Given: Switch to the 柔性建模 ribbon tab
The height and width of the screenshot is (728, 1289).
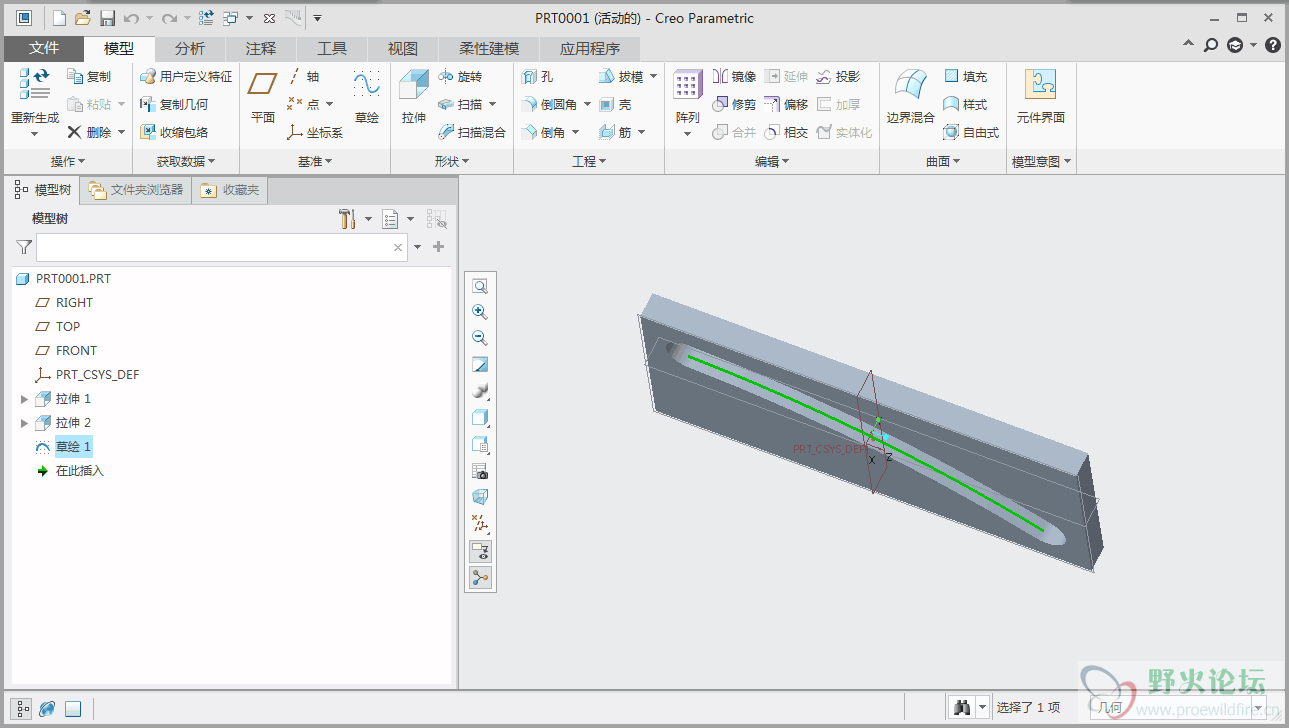Looking at the screenshot, I should [489, 48].
